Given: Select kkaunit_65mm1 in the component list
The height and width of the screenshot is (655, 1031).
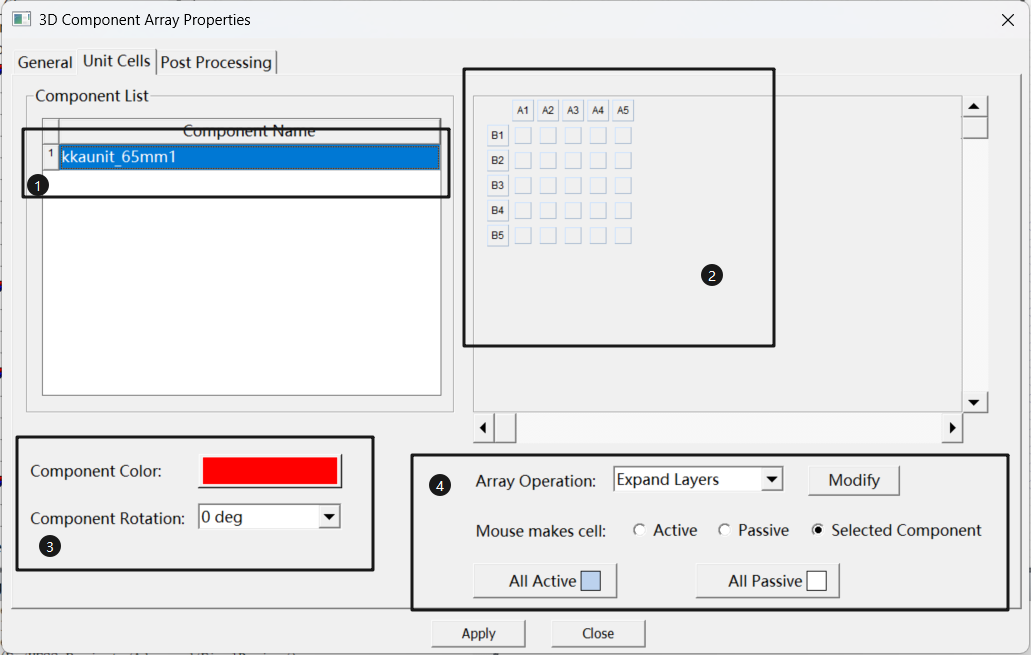Looking at the screenshot, I should [248, 157].
